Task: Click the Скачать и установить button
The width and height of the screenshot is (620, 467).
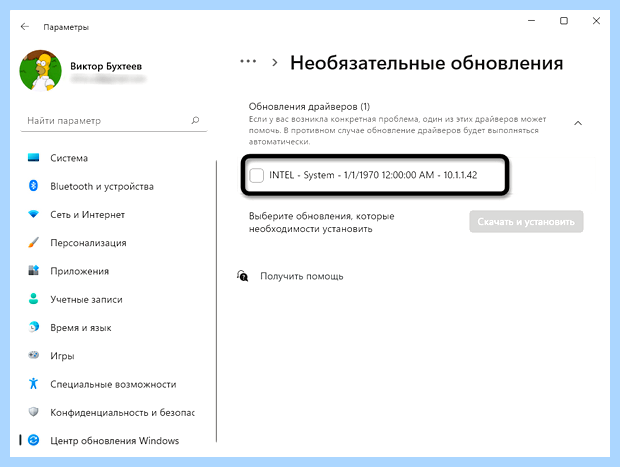Action: point(526,221)
